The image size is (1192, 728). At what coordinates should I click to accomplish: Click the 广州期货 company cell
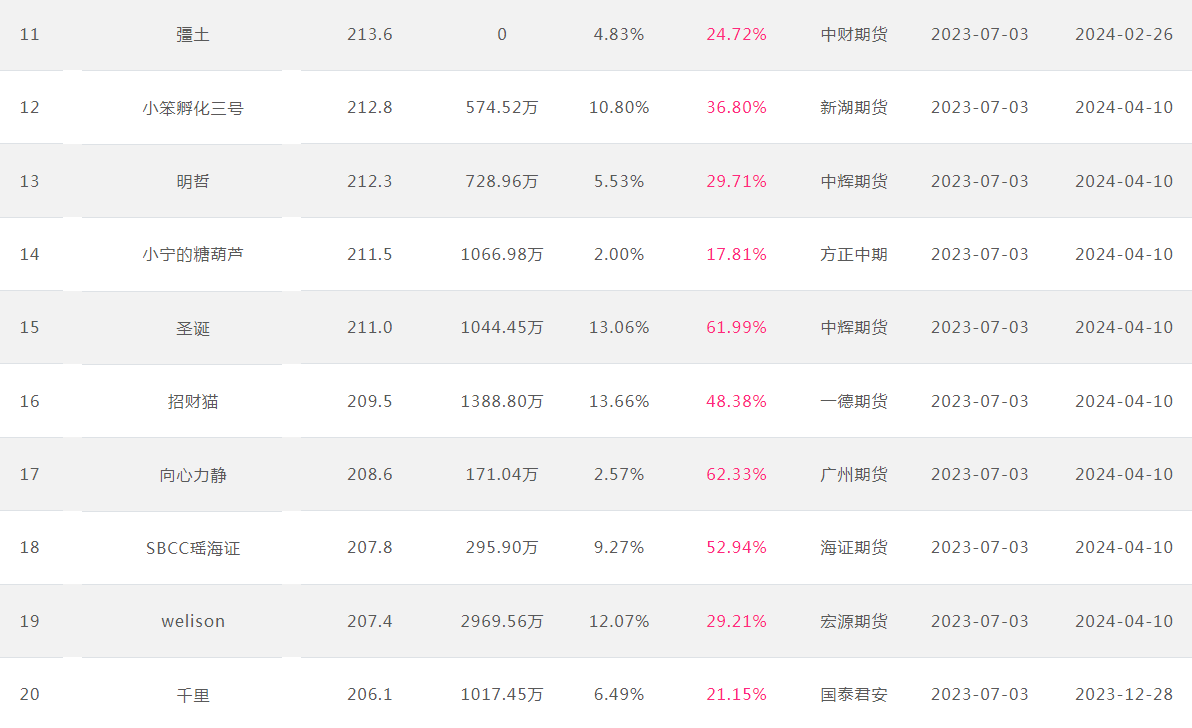pyautogui.click(x=854, y=474)
